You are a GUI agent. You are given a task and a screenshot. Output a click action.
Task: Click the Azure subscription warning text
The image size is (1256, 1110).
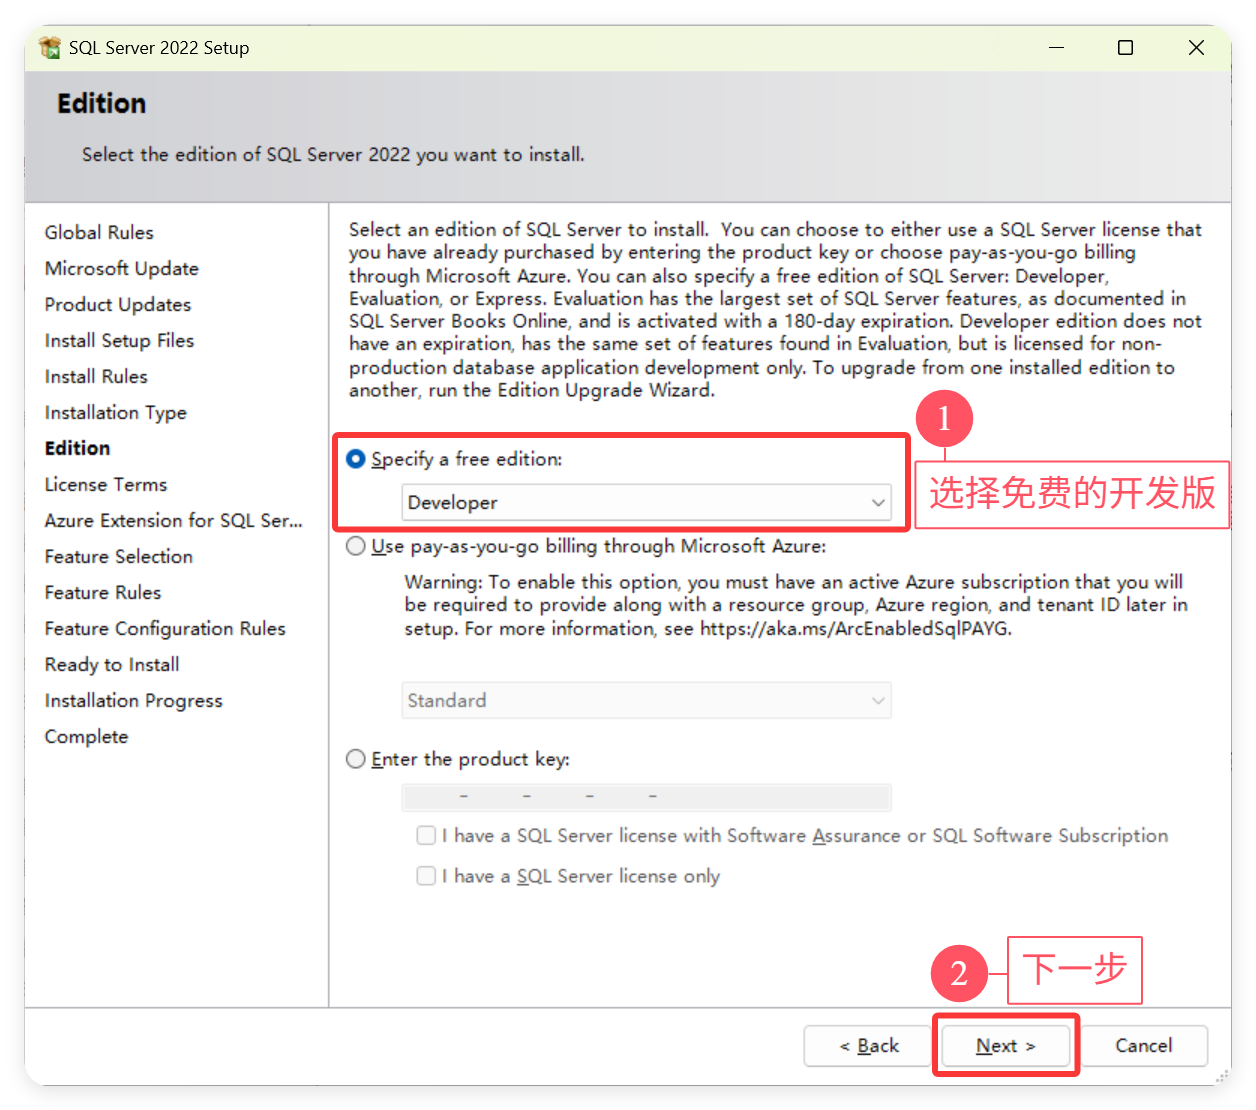click(x=795, y=605)
